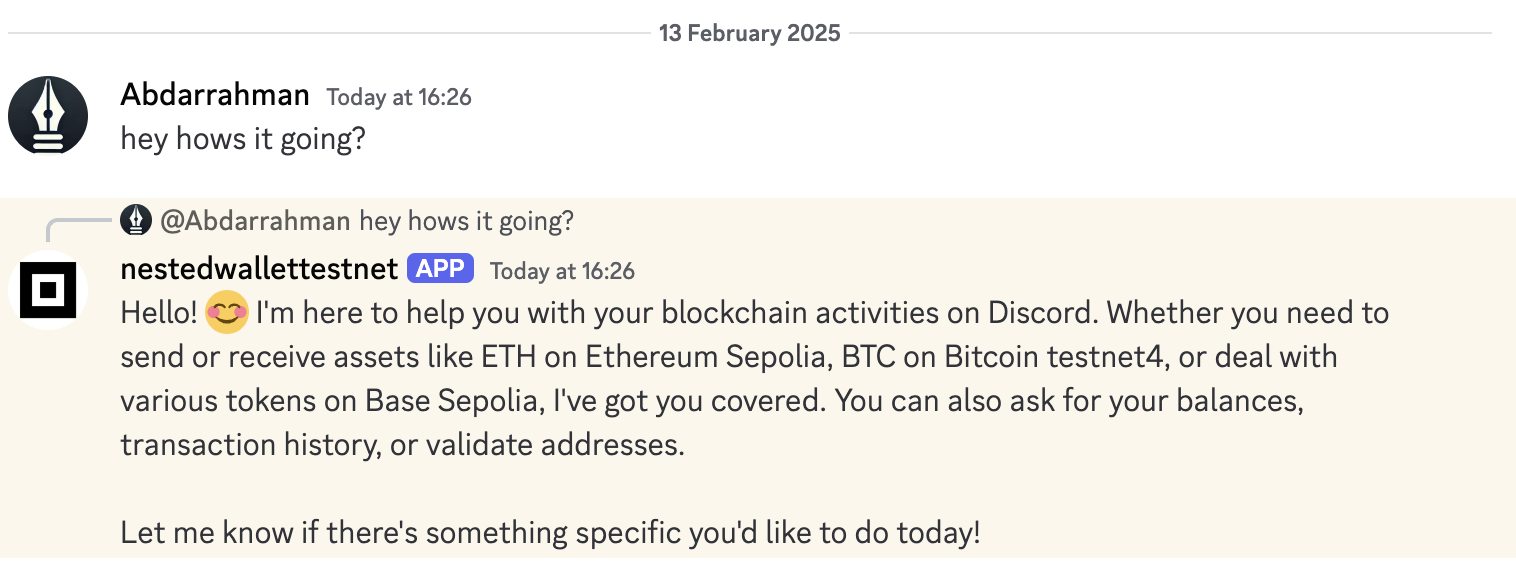Click 'transaction history, or validate addresses.' line
The height and width of the screenshot is (588, 1516).
[x=402, y=445]
